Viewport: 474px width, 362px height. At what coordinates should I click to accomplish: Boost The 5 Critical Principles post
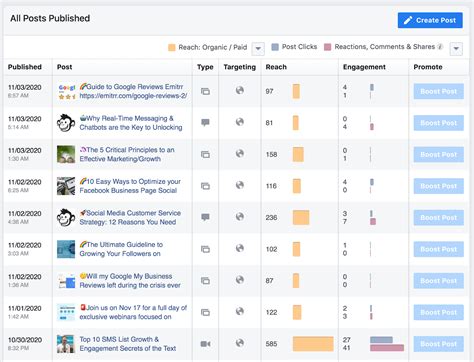[x=439, y=154]
